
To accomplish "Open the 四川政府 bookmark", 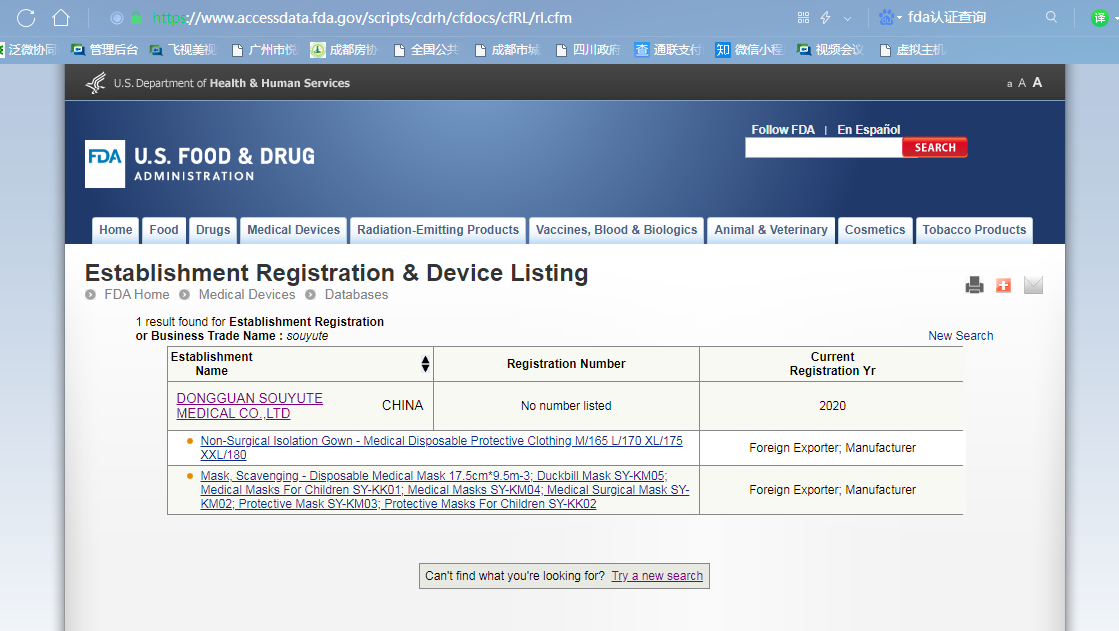I will [589, 49].
